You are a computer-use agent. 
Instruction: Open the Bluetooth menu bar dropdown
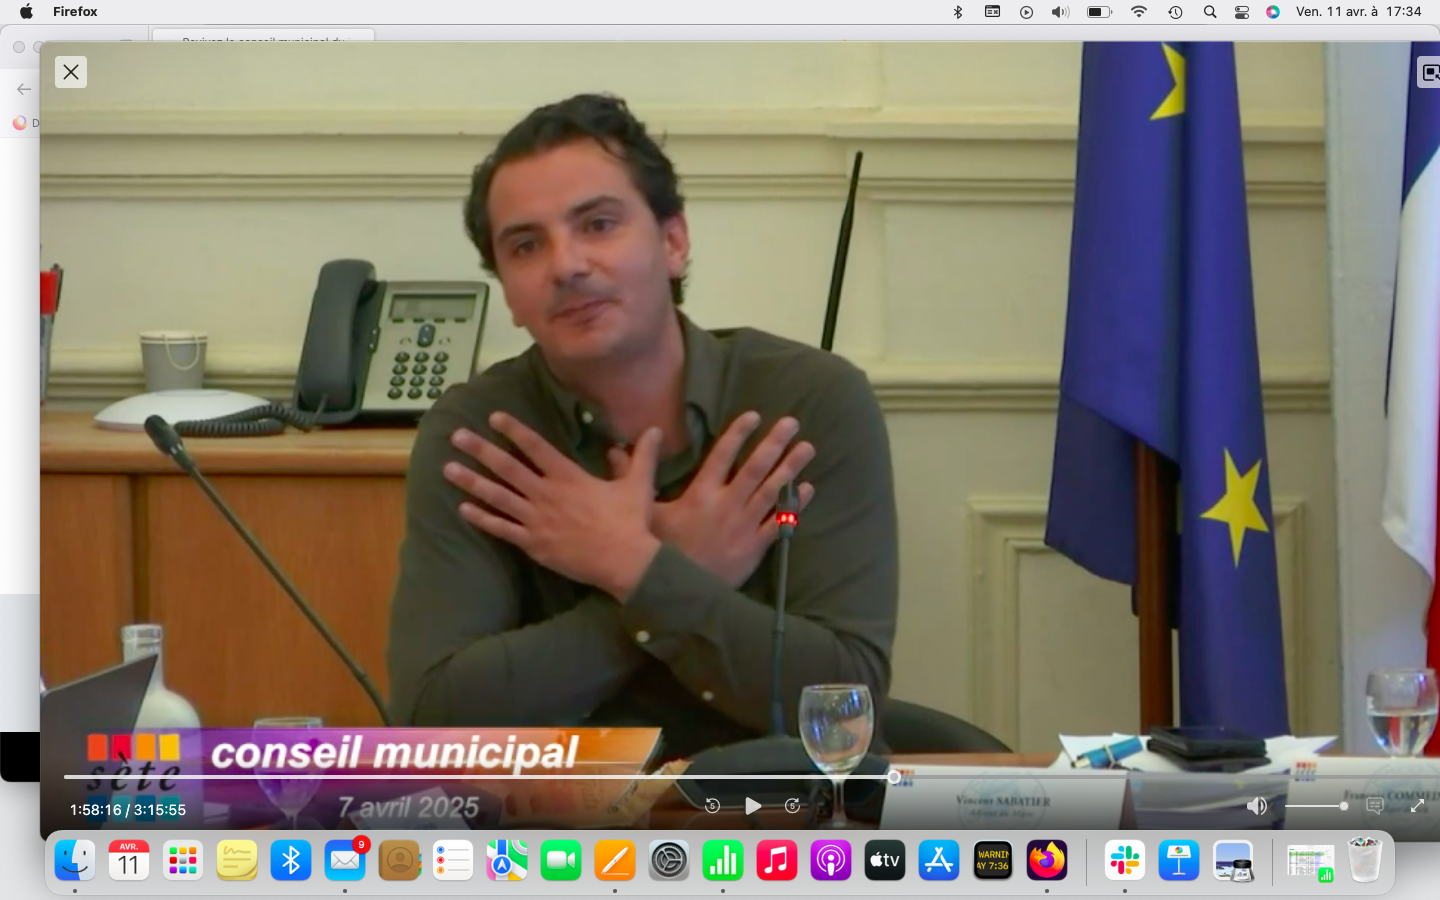pyautogui.click(x=957, y=12)
